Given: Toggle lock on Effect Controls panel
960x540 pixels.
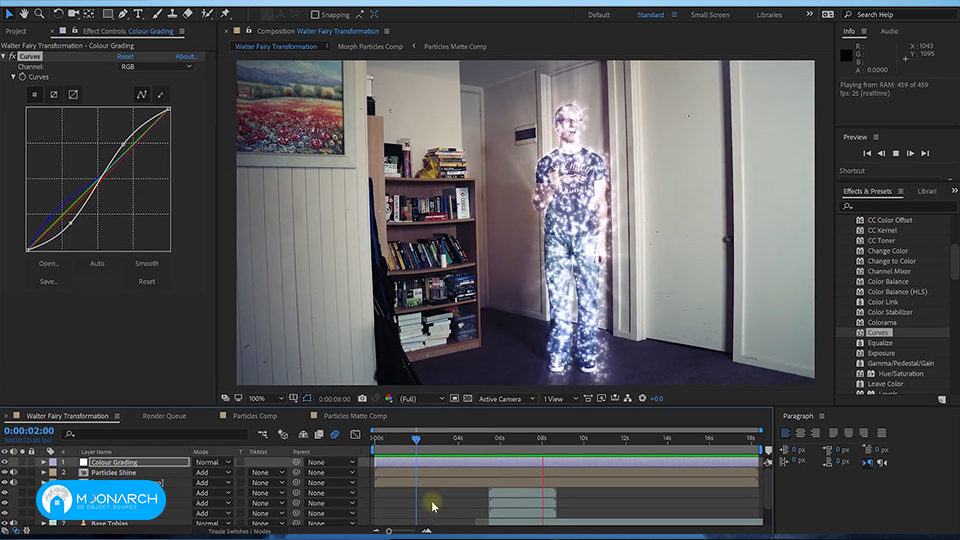Looking at the screenshot, I should click(x=75, y=31).
